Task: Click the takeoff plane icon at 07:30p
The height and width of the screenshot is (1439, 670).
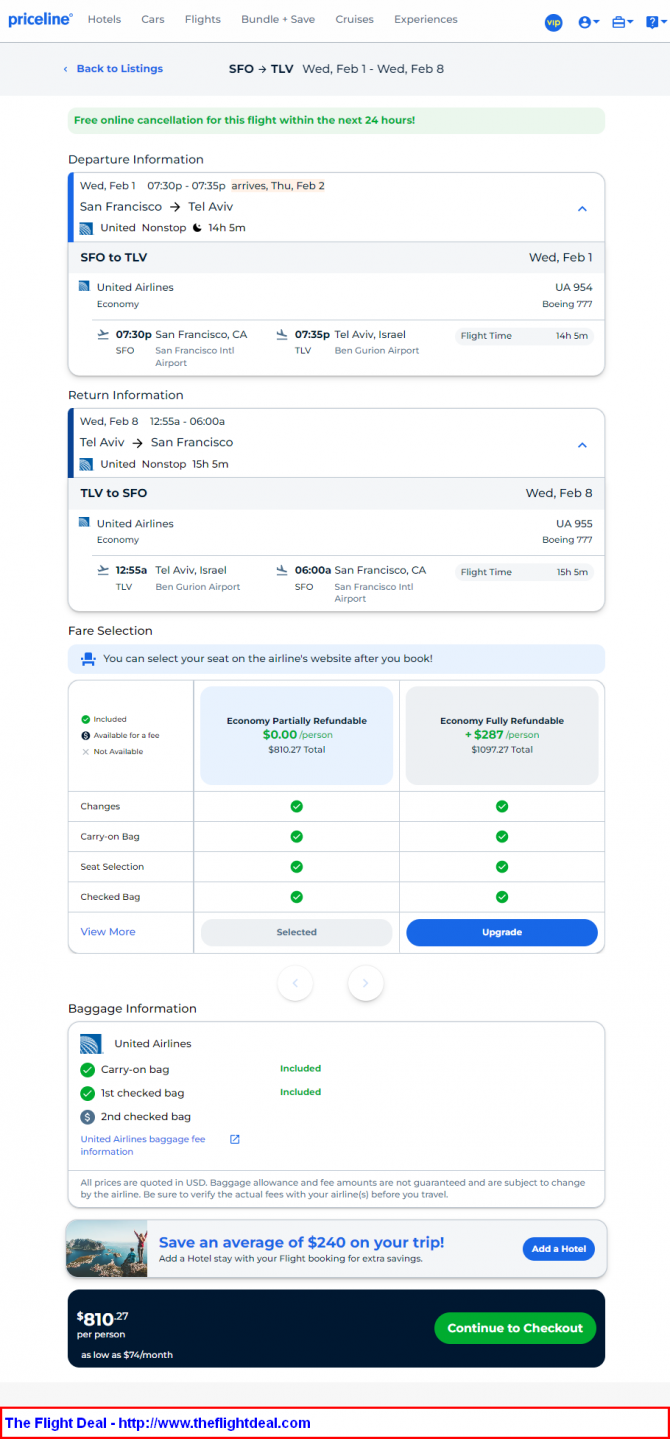Action: [102, 334]
